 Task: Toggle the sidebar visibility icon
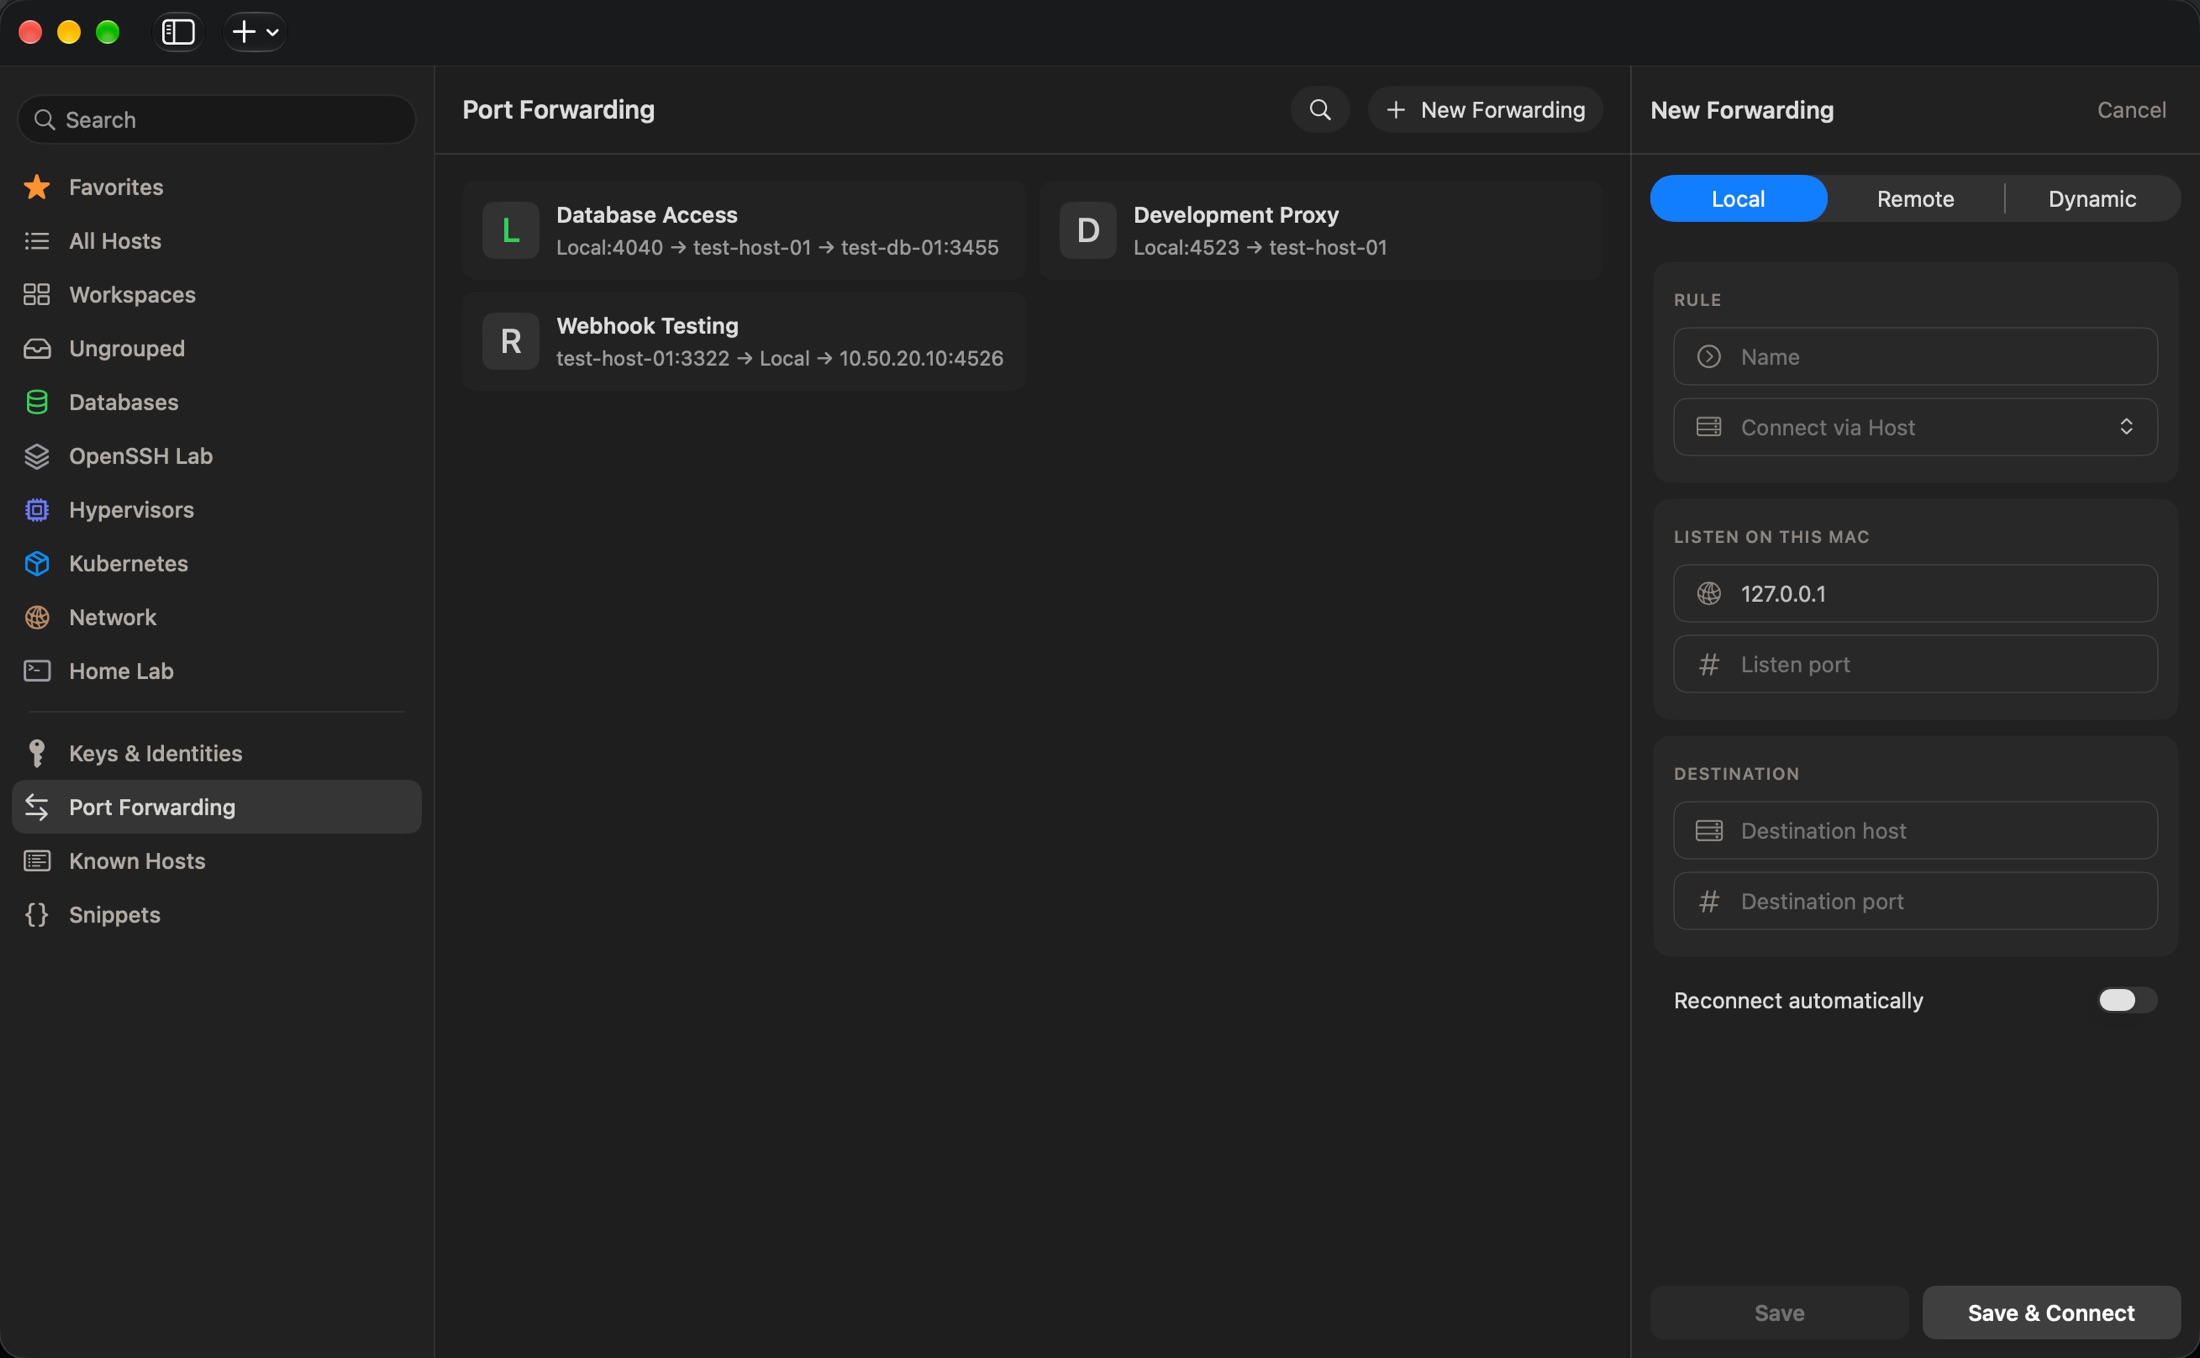pyautogui.click(x=178, y=32)
